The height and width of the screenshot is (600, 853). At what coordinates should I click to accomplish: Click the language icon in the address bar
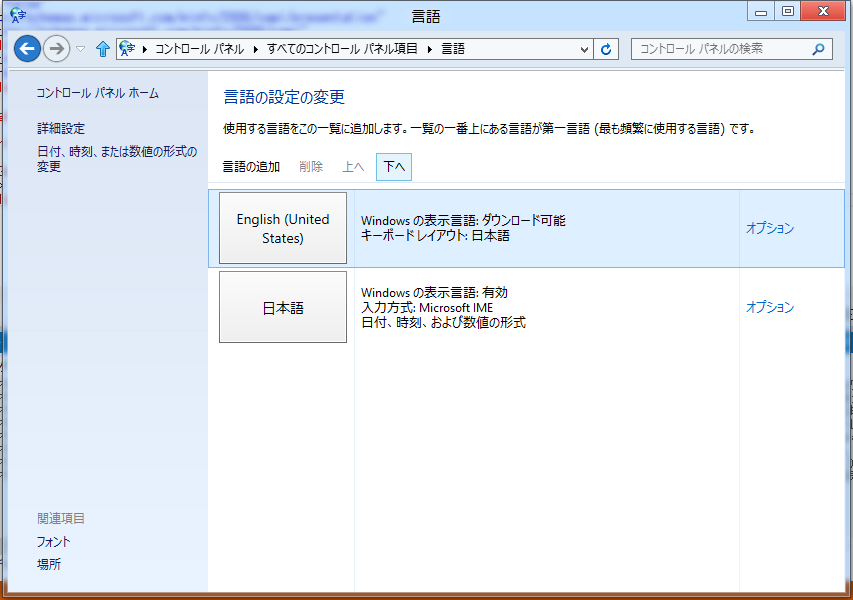(x=128, y=49)
